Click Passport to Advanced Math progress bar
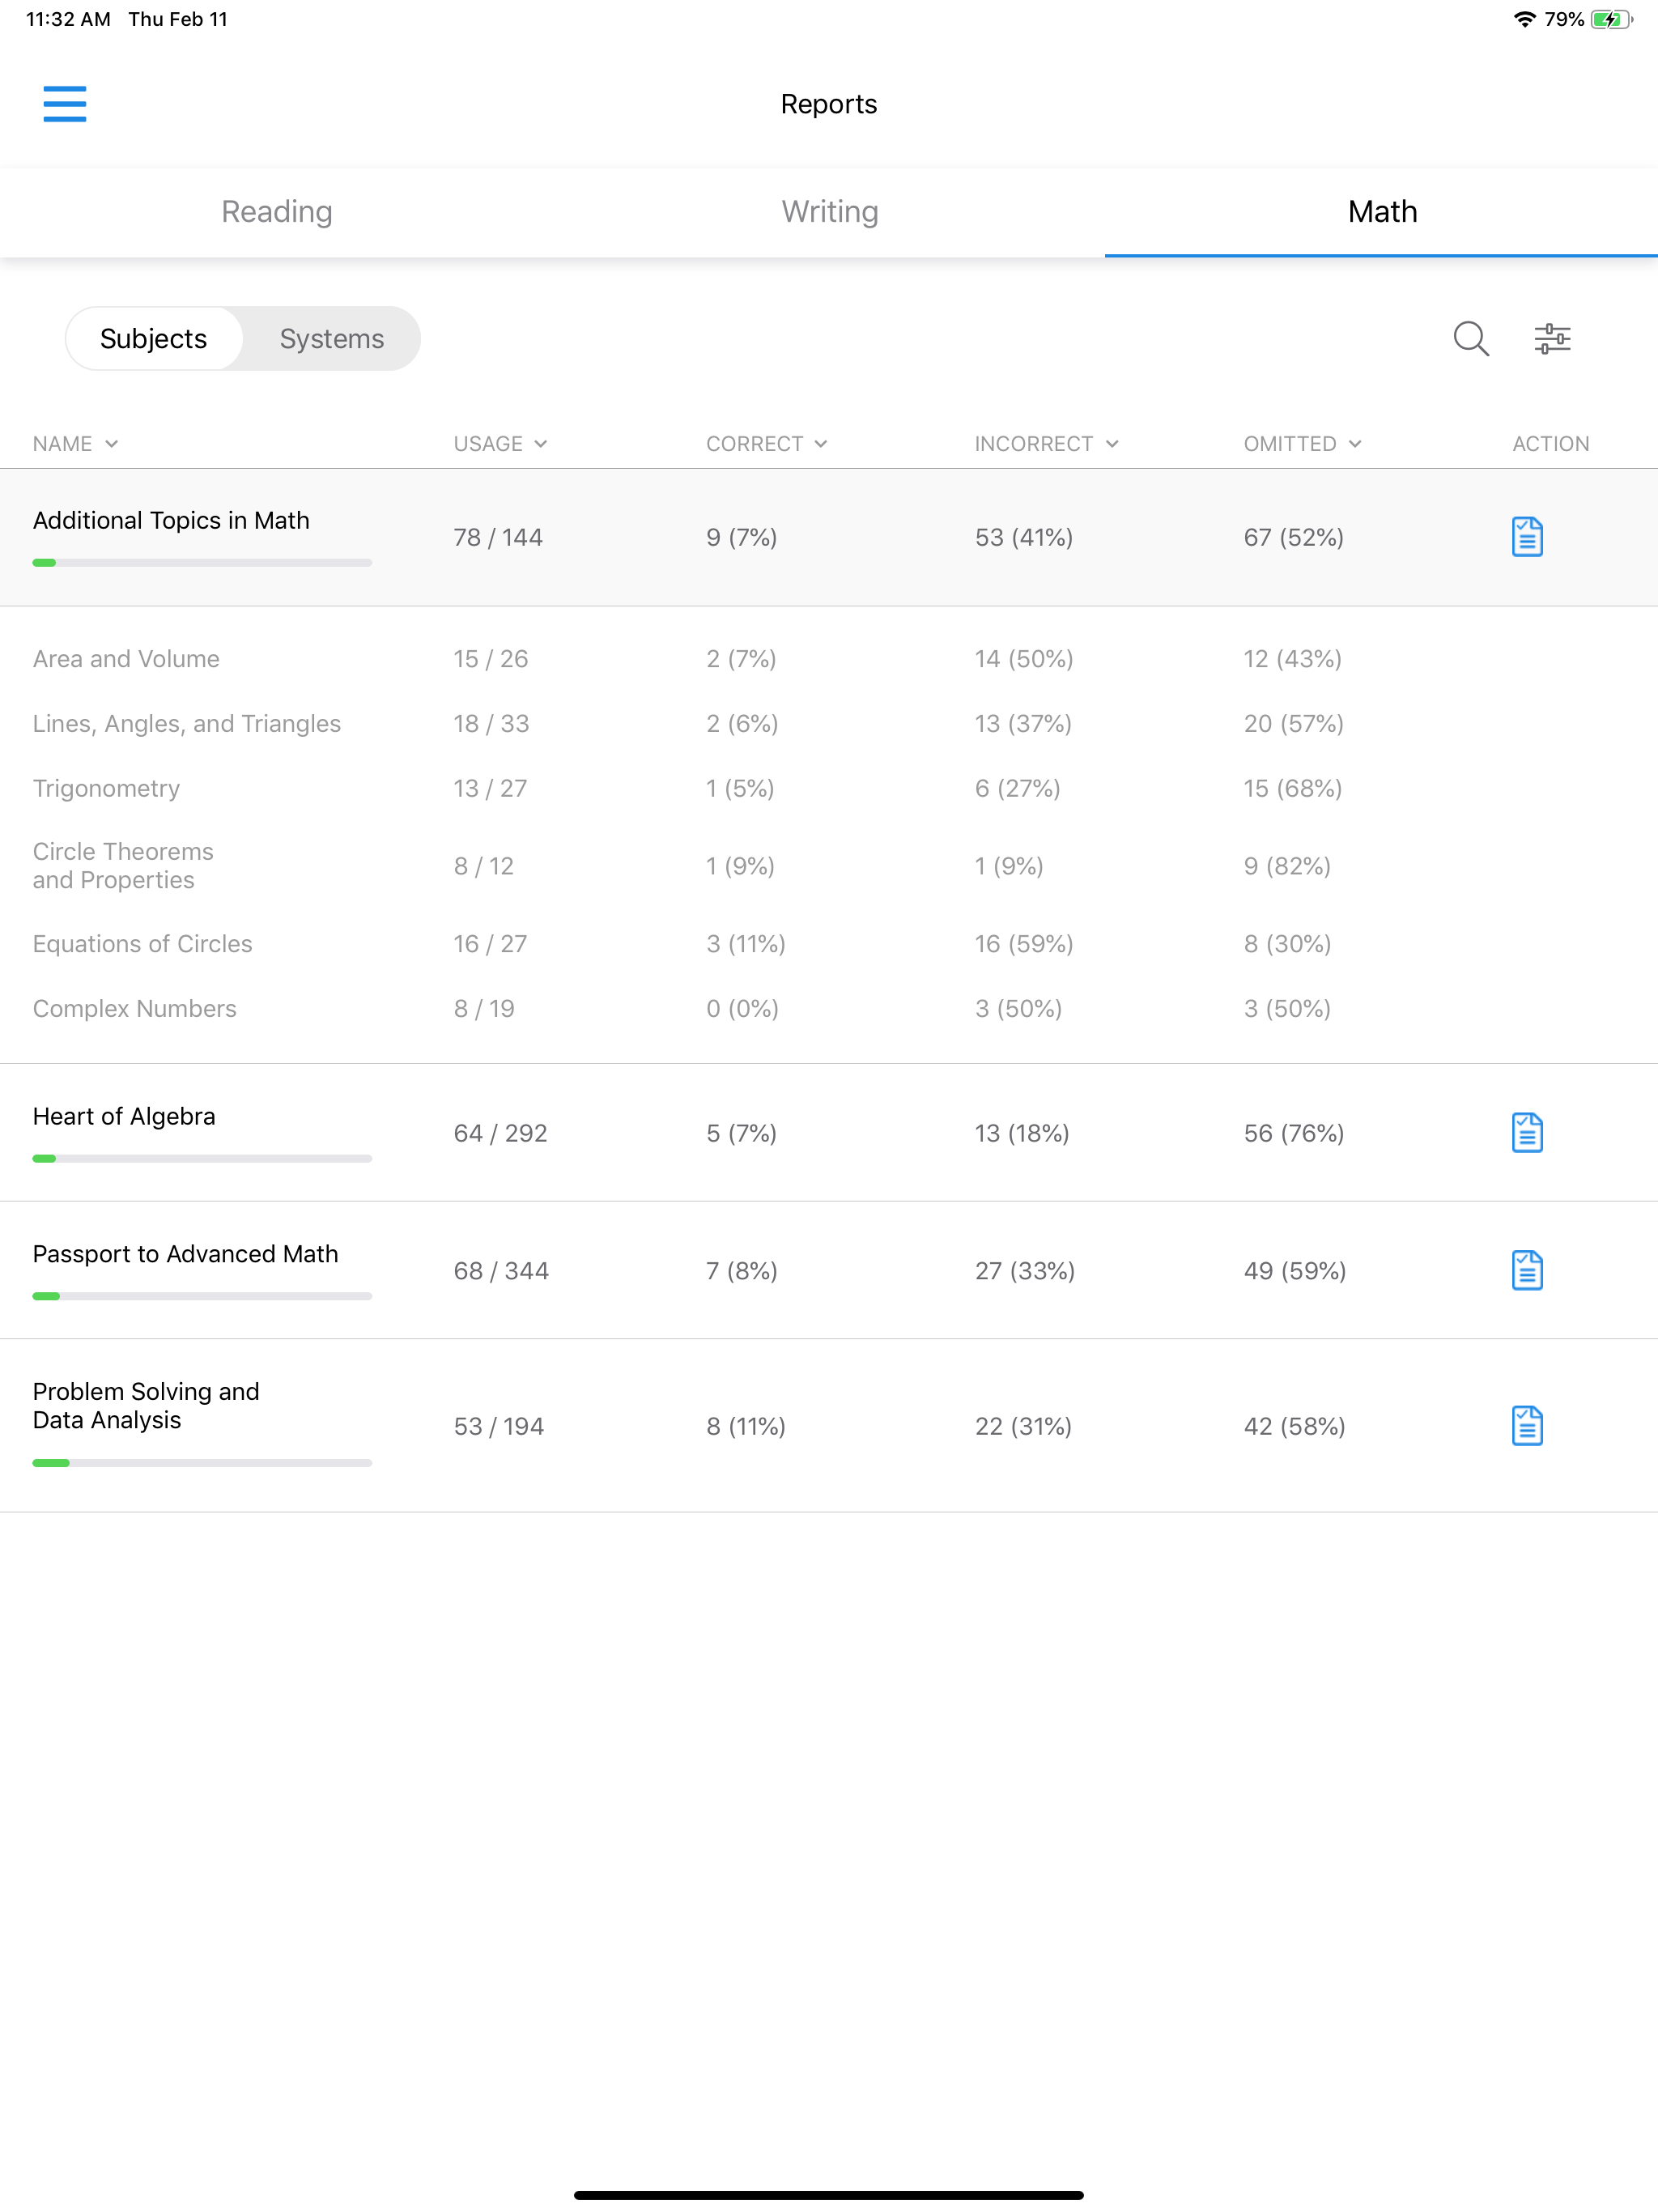 pyautogui.click(x=202, y=1296)
